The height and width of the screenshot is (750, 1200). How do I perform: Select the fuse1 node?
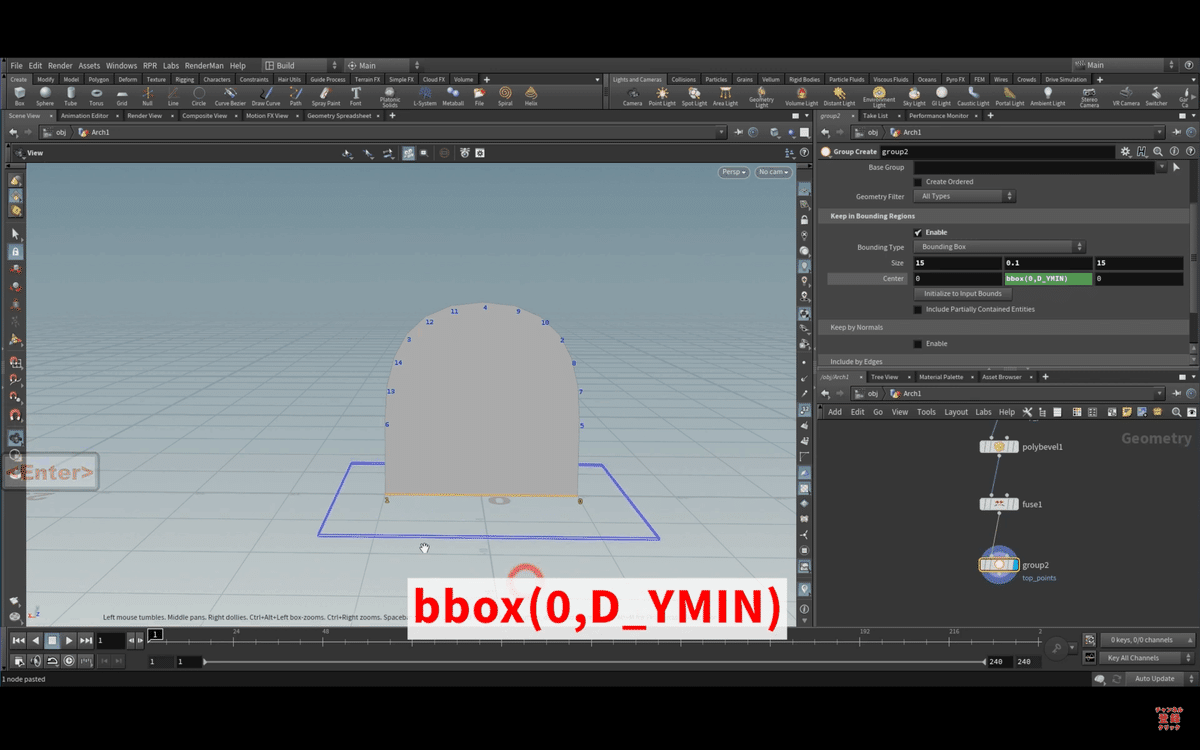pyautogui.click(x=999, y=504)
